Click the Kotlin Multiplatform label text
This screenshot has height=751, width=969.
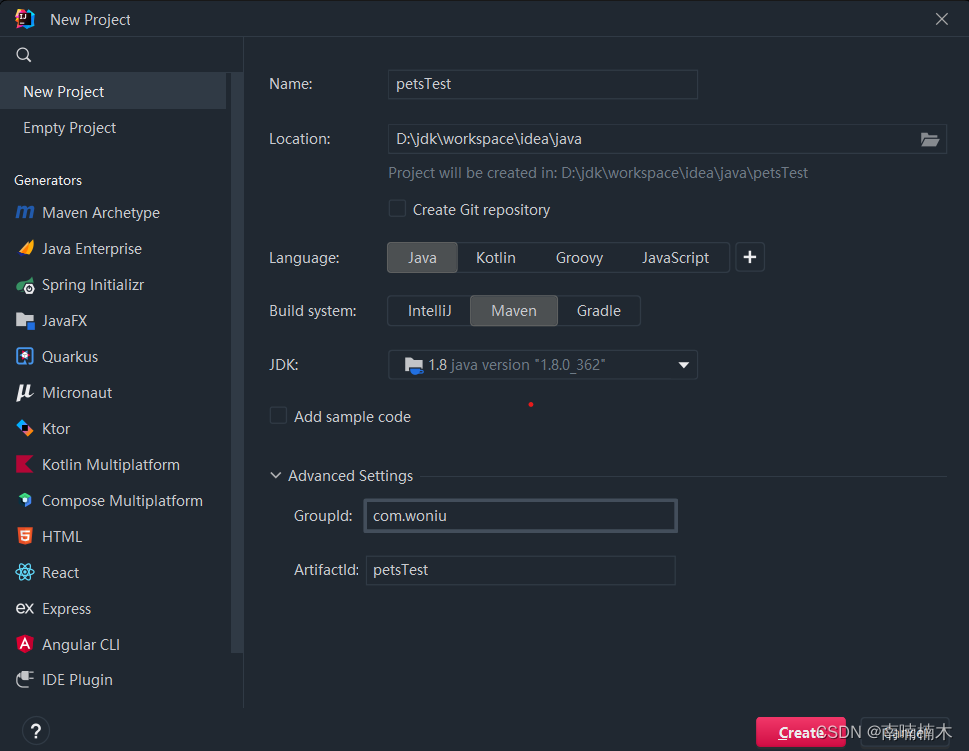111,465
